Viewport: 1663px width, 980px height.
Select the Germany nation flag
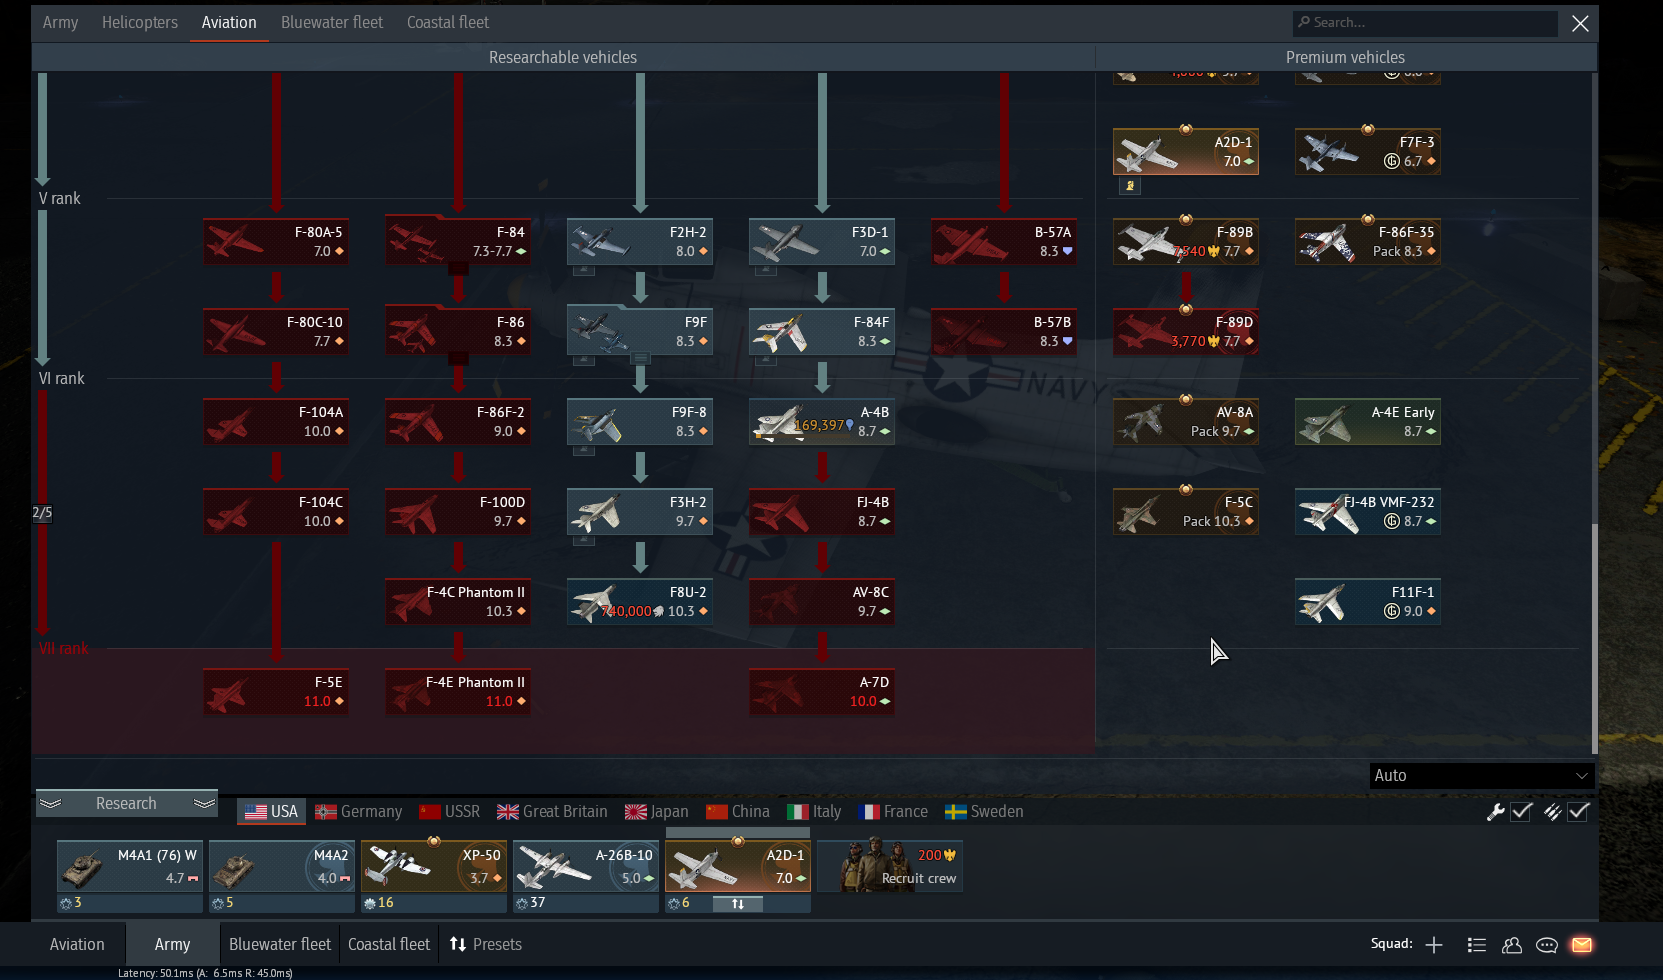pos(359,812)
